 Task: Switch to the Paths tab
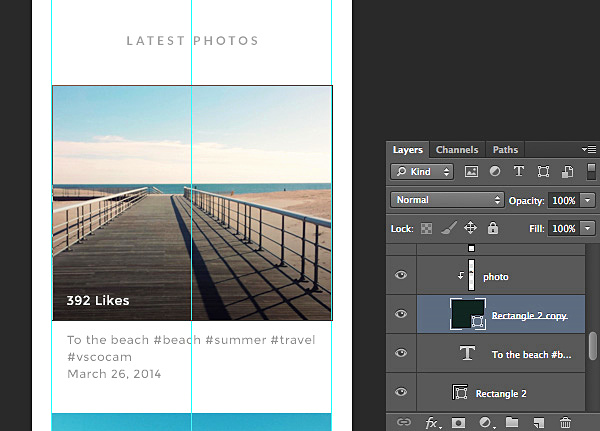(x=505, y=150)
